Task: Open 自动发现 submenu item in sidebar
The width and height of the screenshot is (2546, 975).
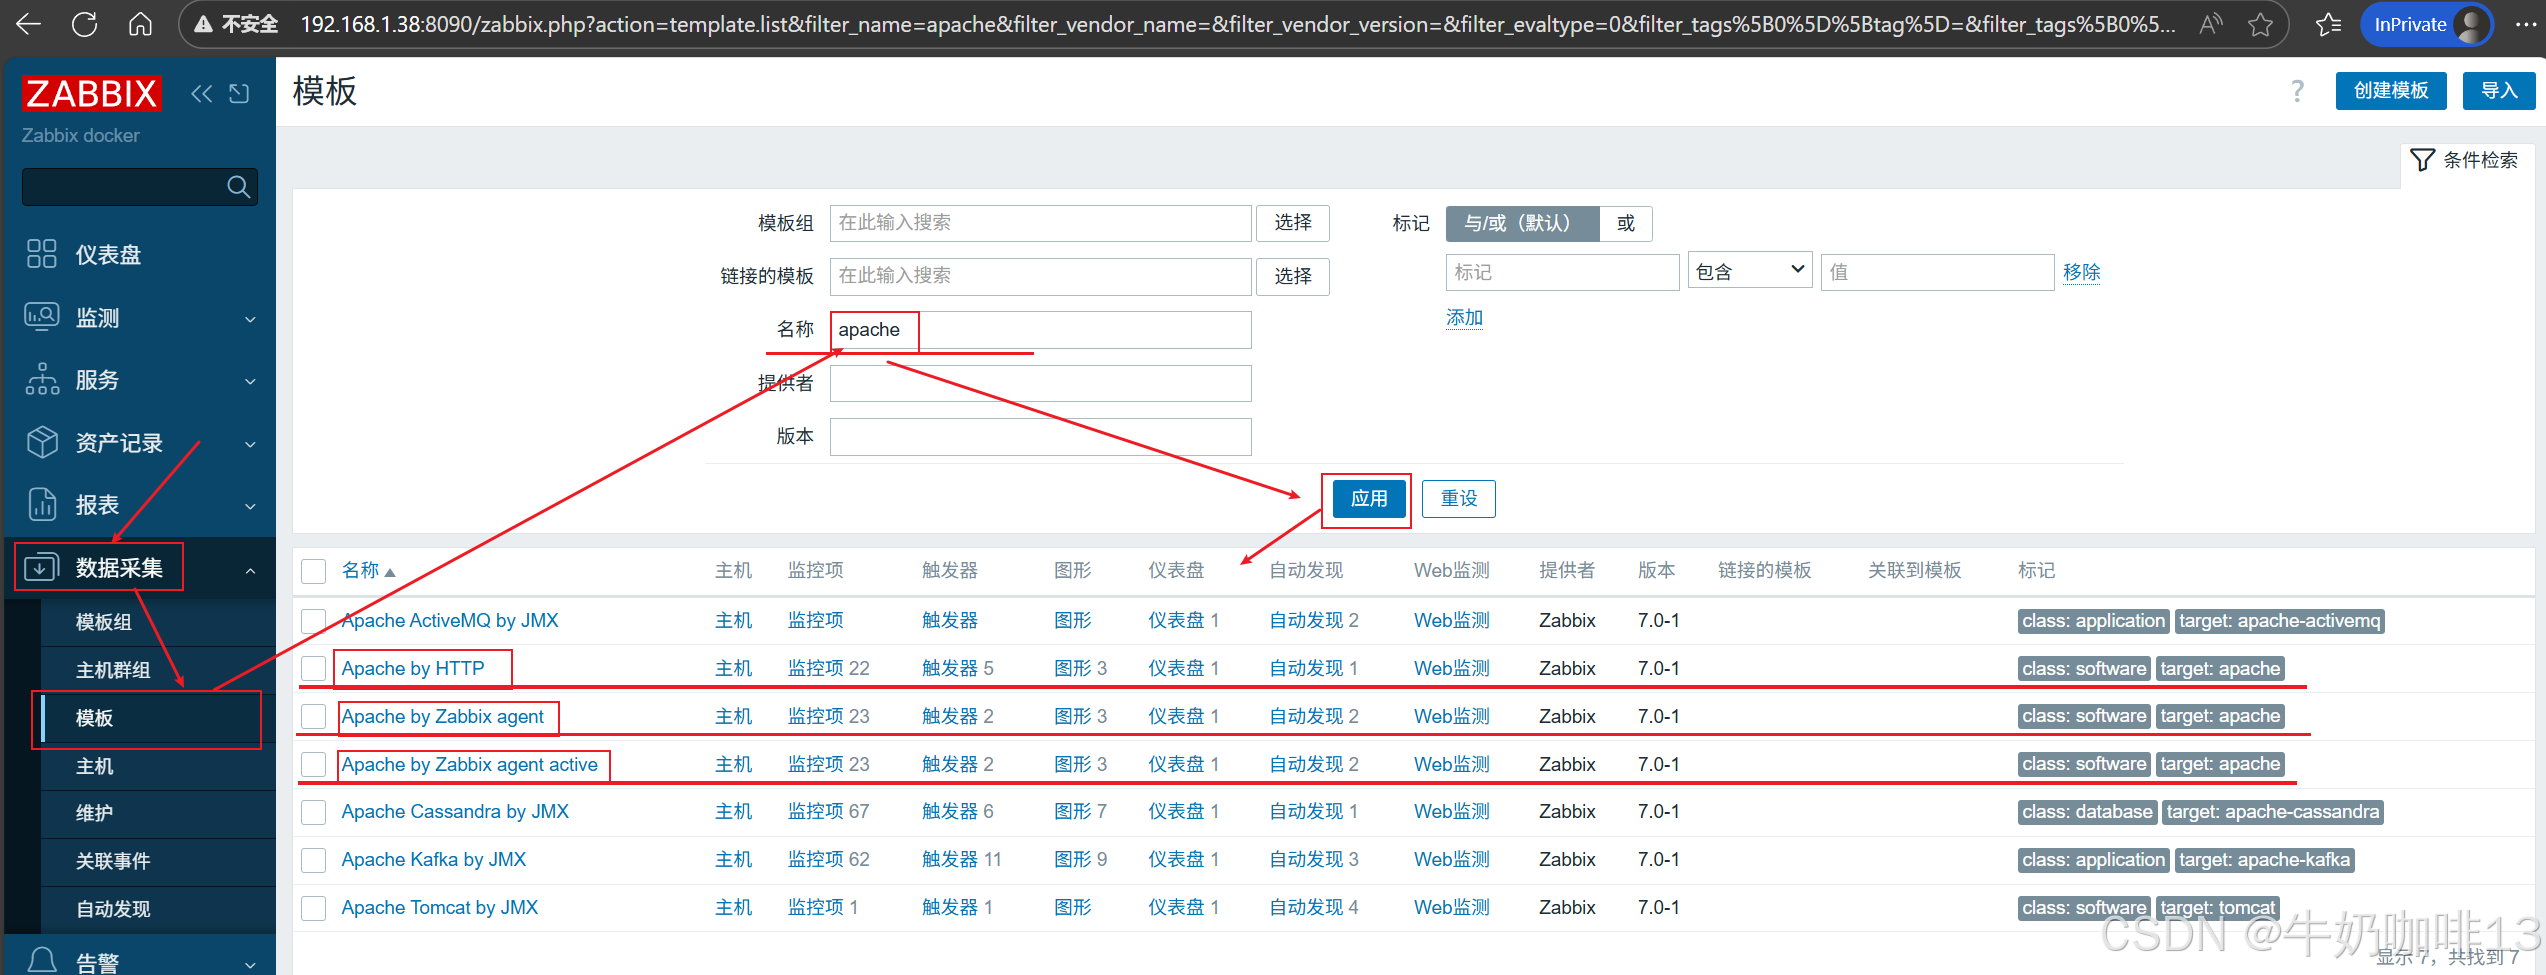Action: click(113, 909)
